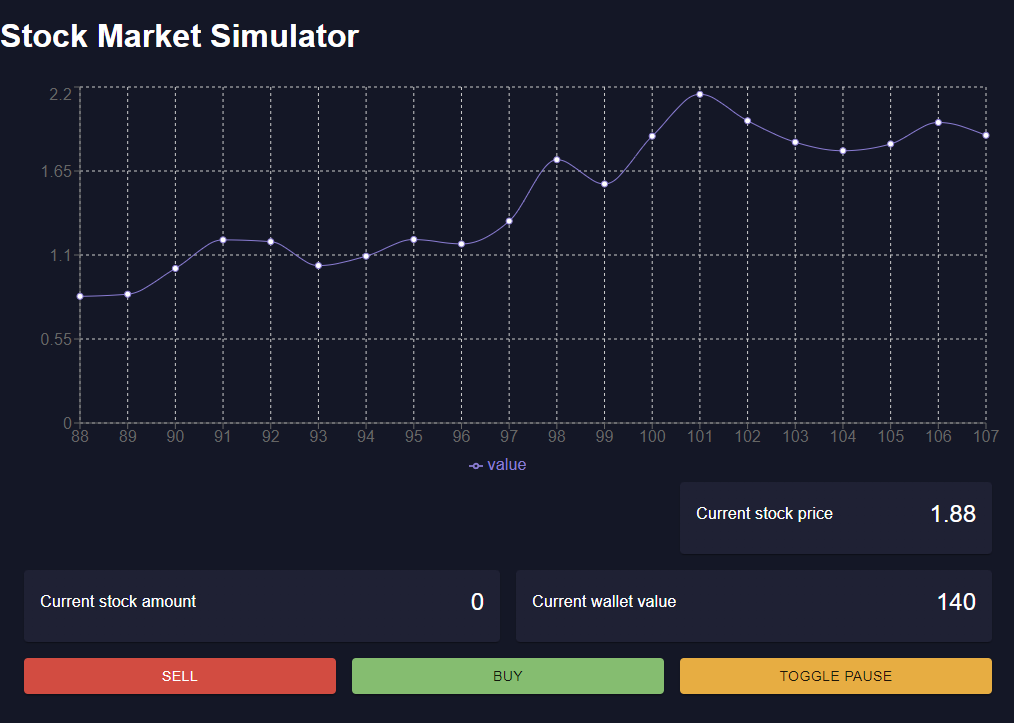The image size is (1014, 723).
Task: Select the first data point at 88
Action: (x=80, y=296)
